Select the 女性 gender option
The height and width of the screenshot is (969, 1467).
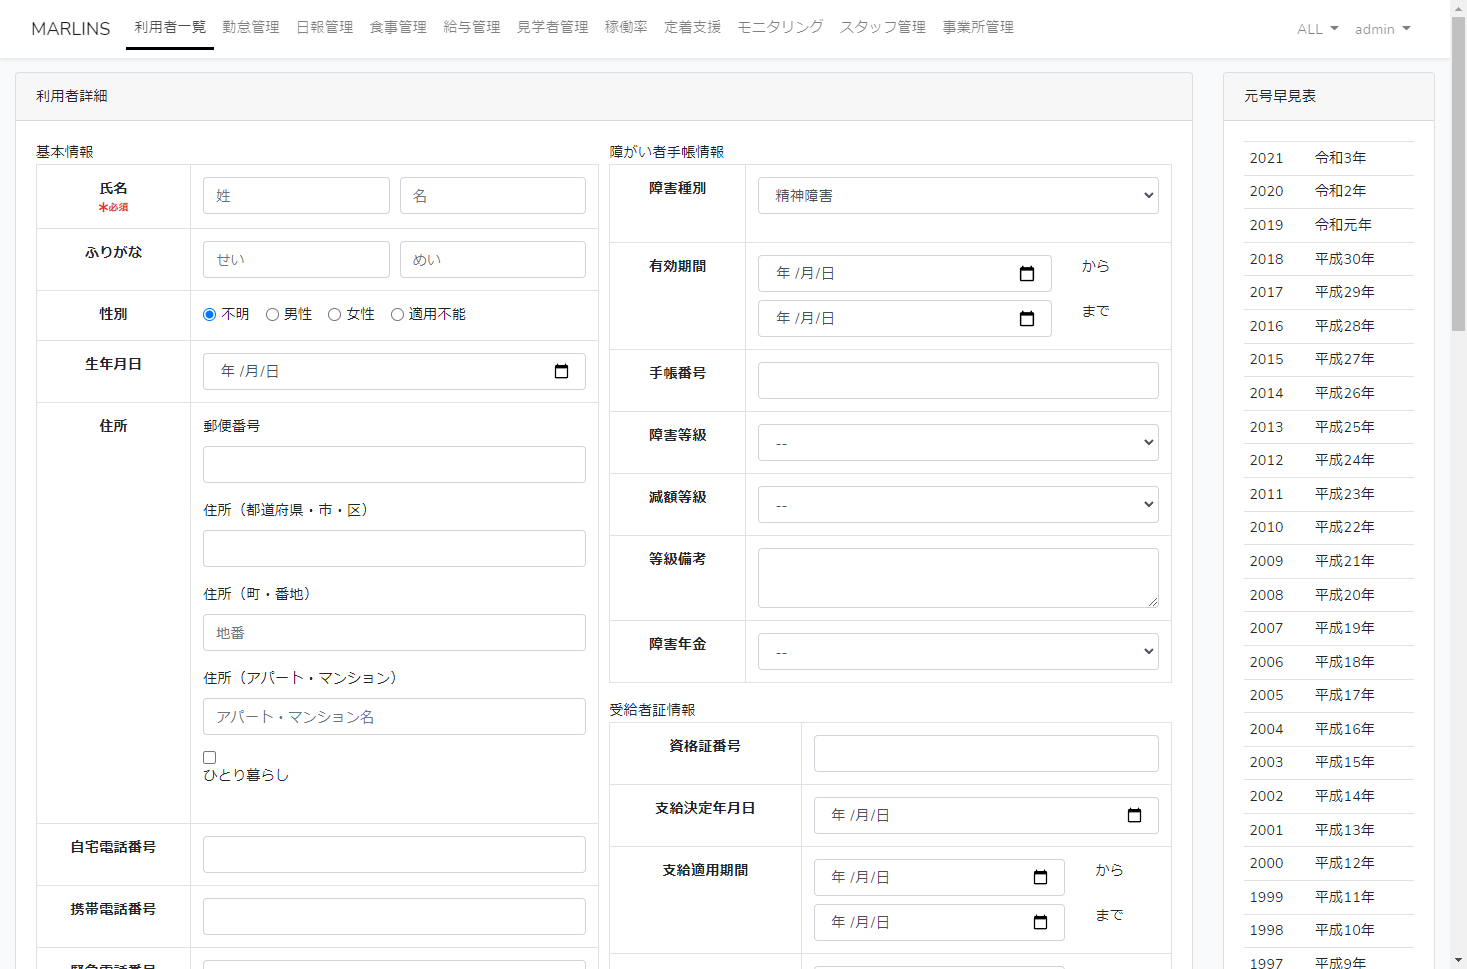point(335,315)
